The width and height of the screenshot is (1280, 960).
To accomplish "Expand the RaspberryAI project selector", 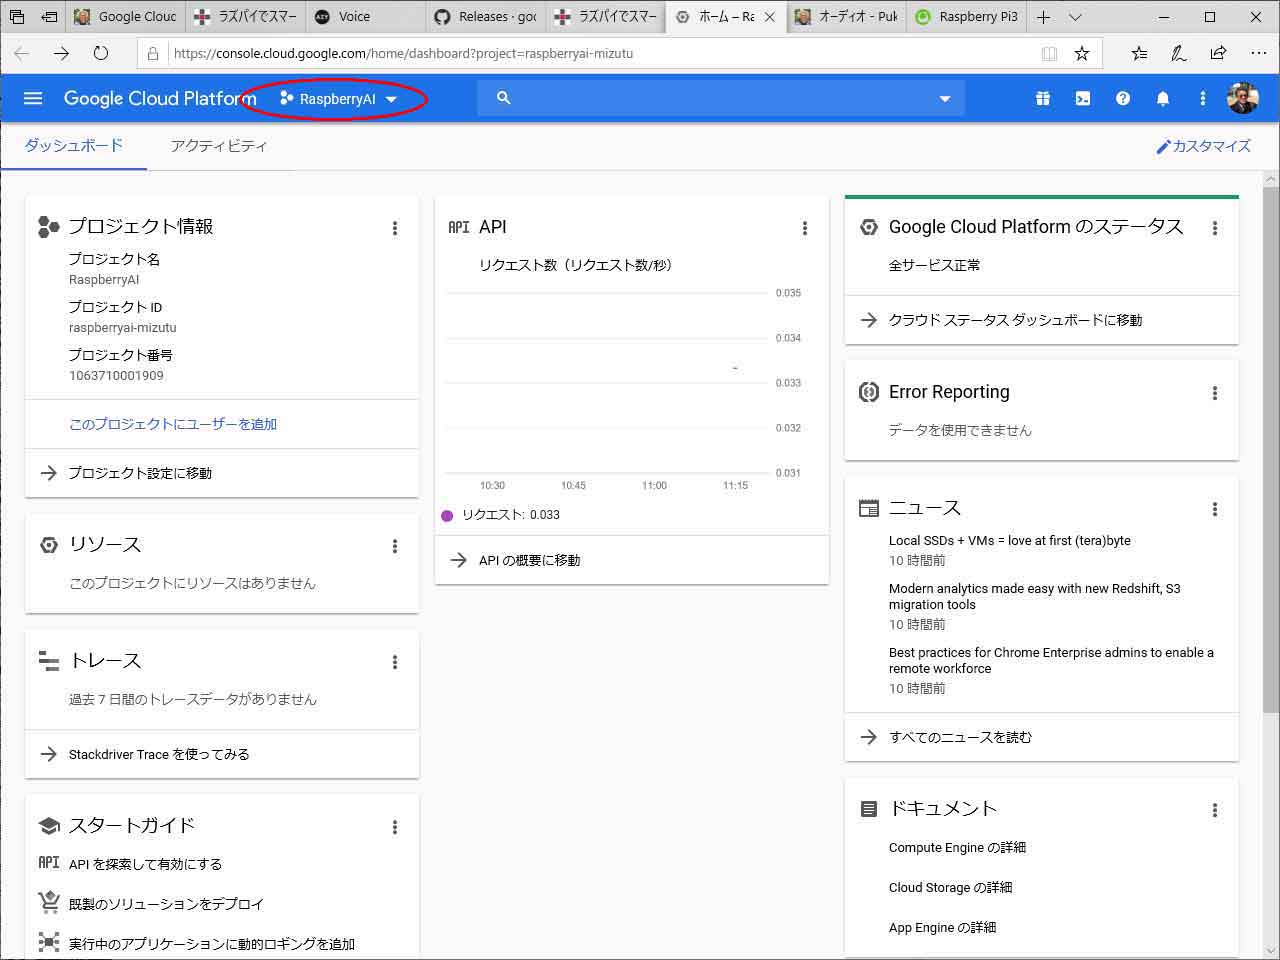I will [339, 99].
